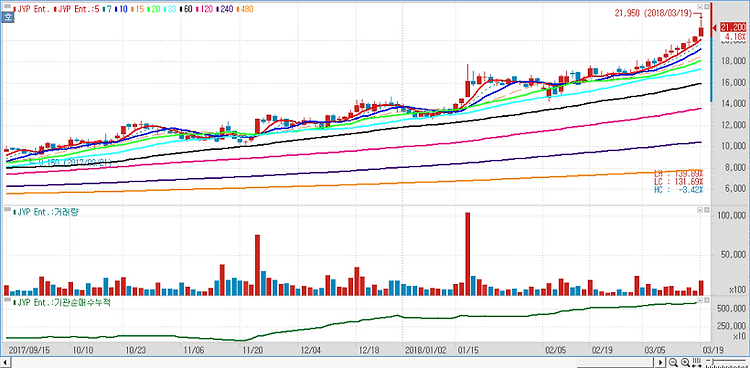This screenshot has height=368, width=750.
Task: Click the 4.18% change value
Action: tap(735, 37)
